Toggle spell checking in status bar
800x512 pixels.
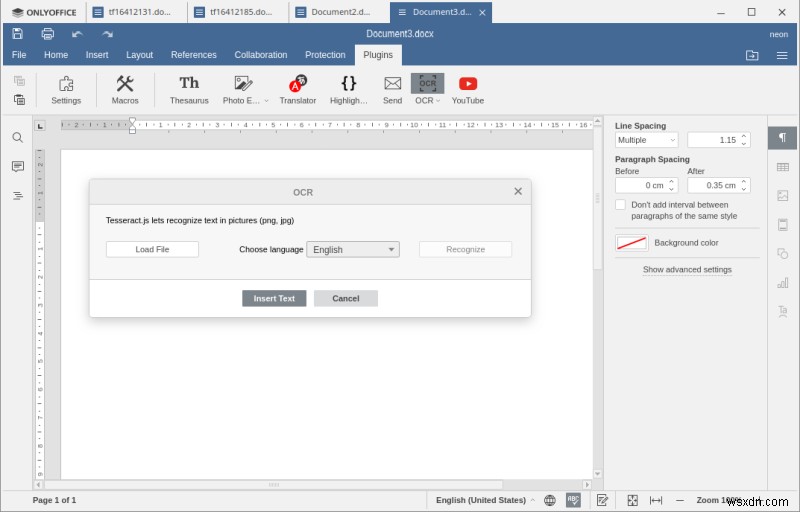tap(573, 500)
